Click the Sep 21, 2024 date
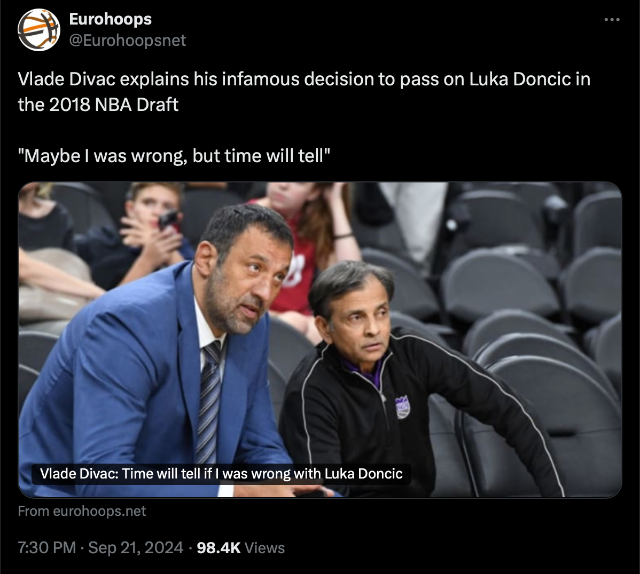The width and height of the screenshot is (640, 574). [x=136, y=547]
